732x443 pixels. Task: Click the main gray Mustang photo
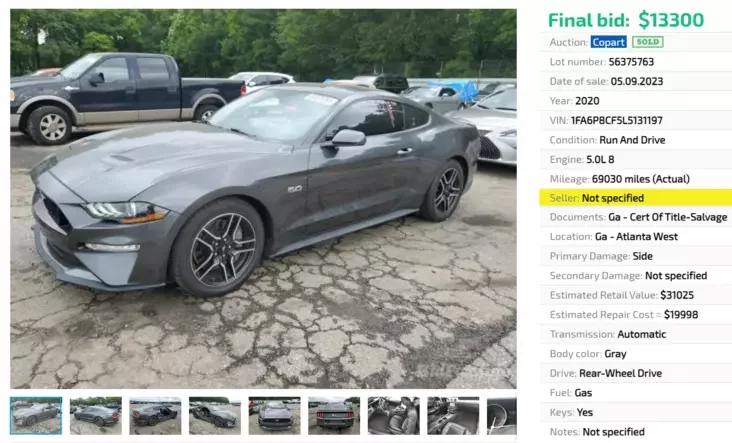tap(263, 199)
